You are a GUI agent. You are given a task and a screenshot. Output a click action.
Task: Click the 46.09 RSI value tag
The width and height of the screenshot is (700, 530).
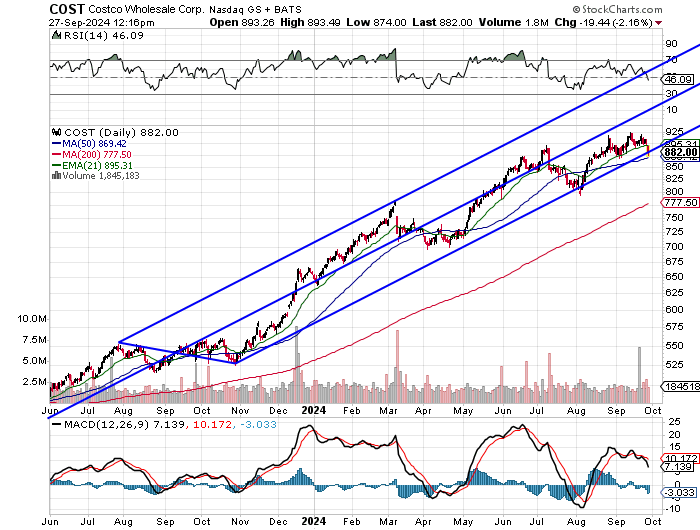click(x=677, y=79)
